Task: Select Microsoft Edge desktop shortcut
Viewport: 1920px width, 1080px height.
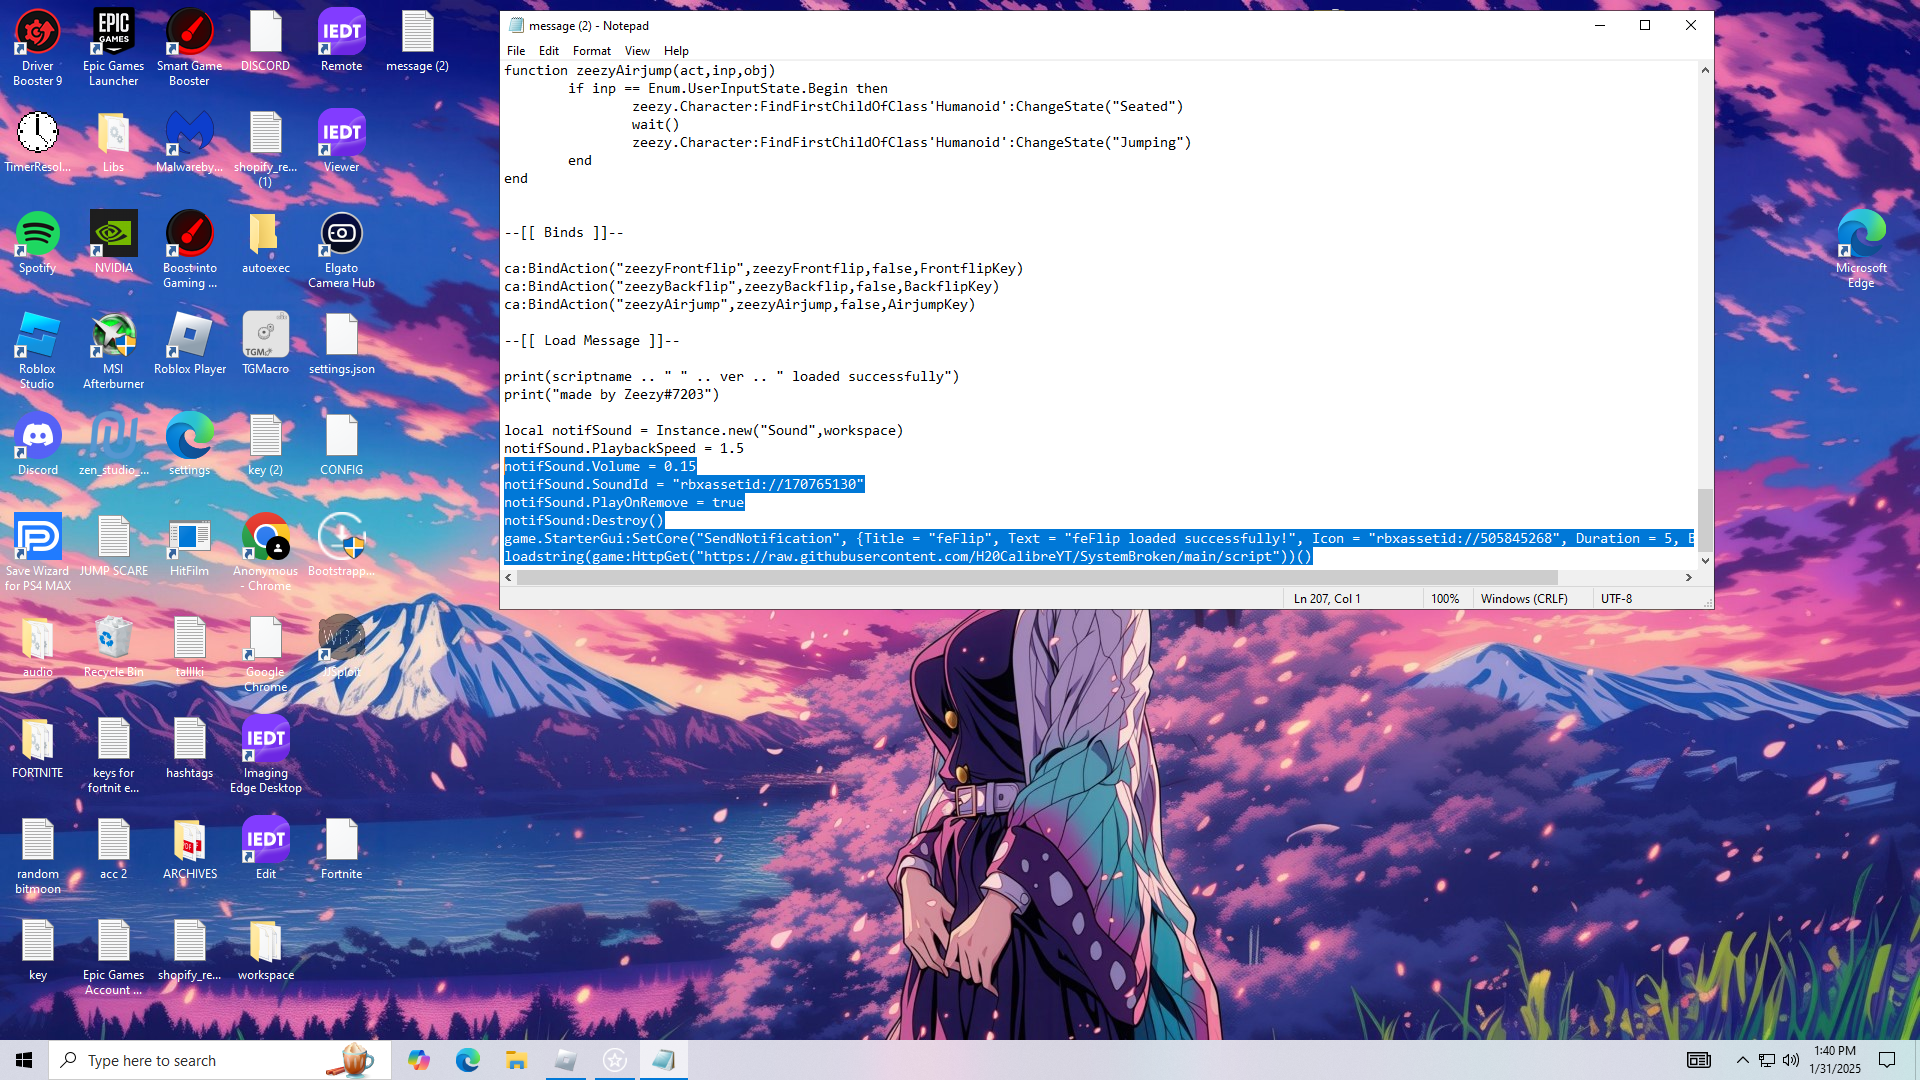Action: (x=1861, y=250)
